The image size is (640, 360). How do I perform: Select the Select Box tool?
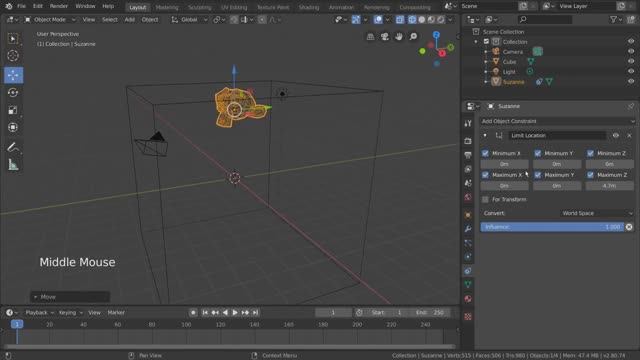pyautogui.click(x=13, y=39)
